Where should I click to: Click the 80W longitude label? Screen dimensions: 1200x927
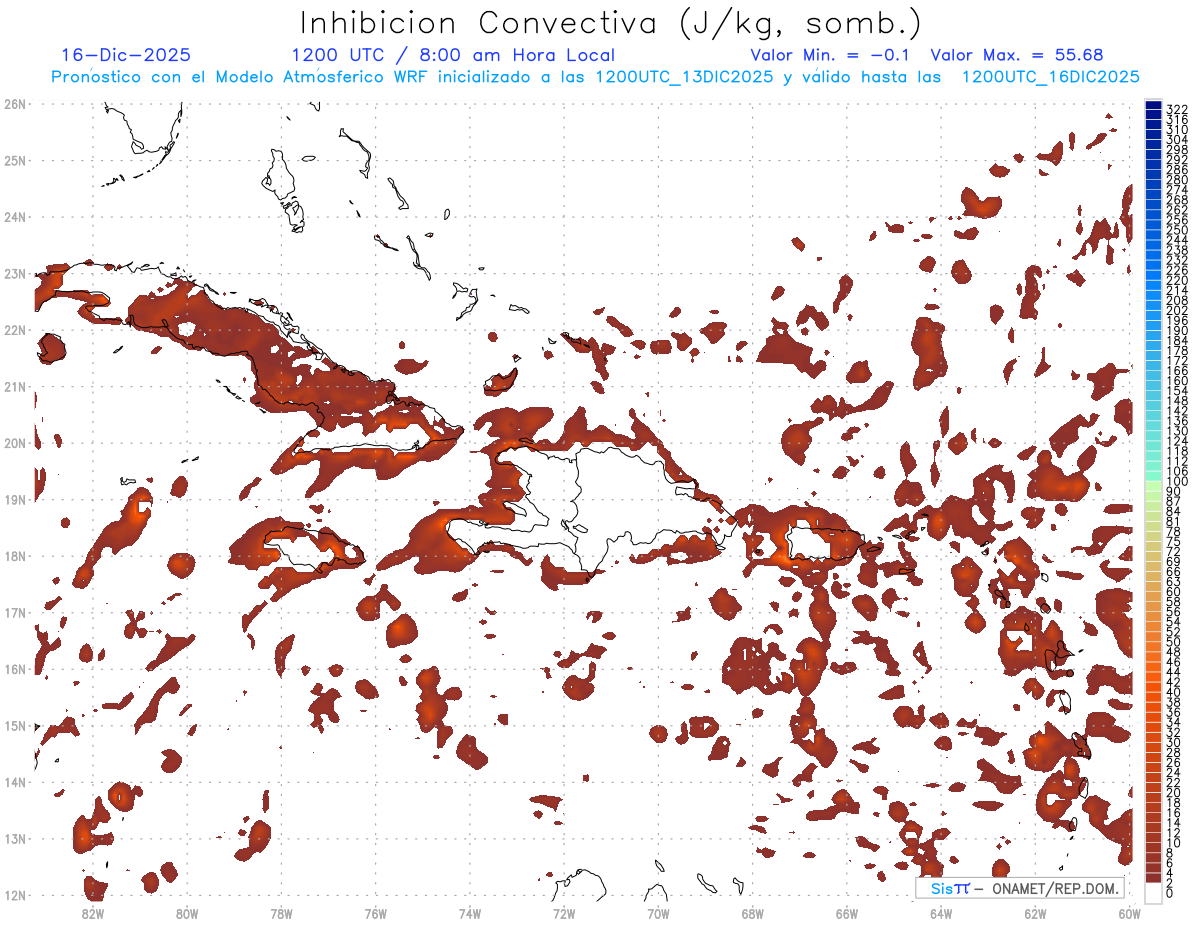point(187,913)
